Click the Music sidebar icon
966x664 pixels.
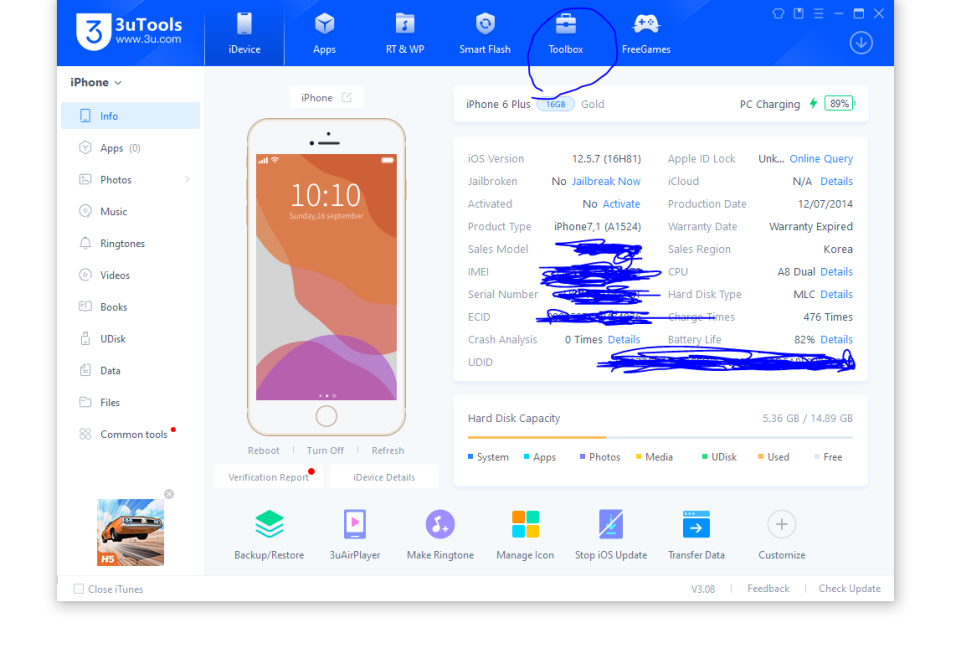coord(85,211)
